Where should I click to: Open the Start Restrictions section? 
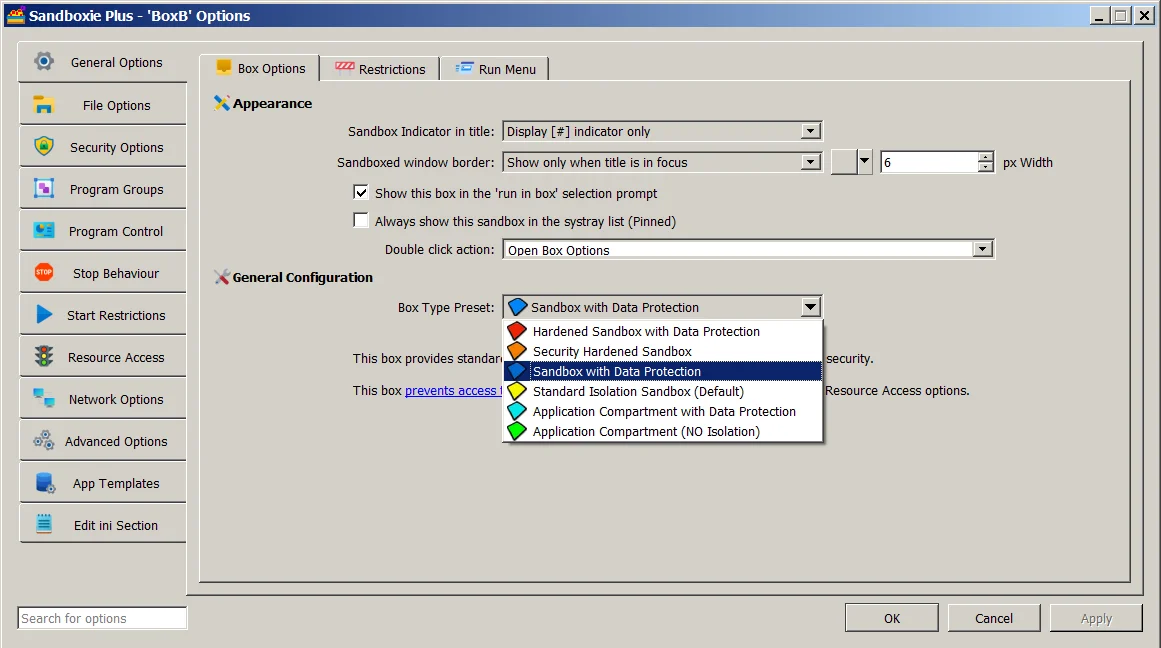pos(103,315)
